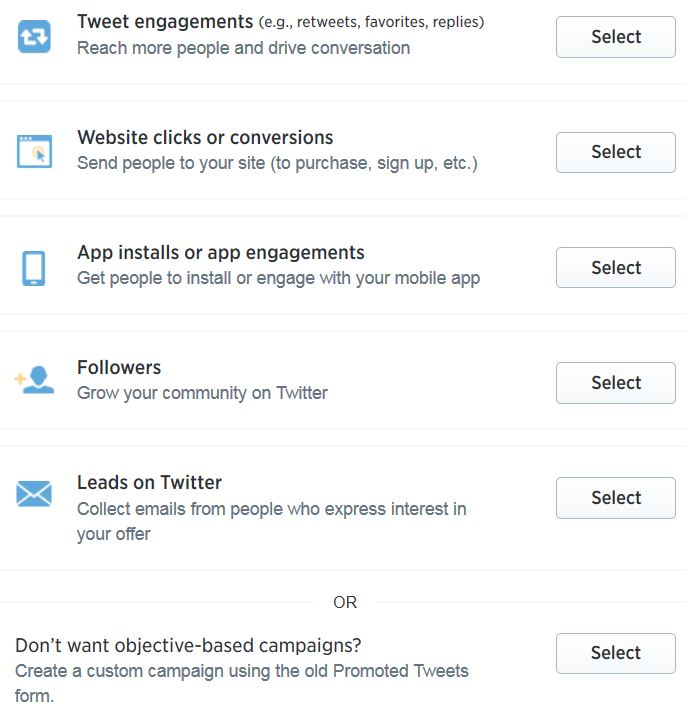The image size is (686, 718).
Task: Pick Select beside Leads on Twitter
Action: (615, 498)
